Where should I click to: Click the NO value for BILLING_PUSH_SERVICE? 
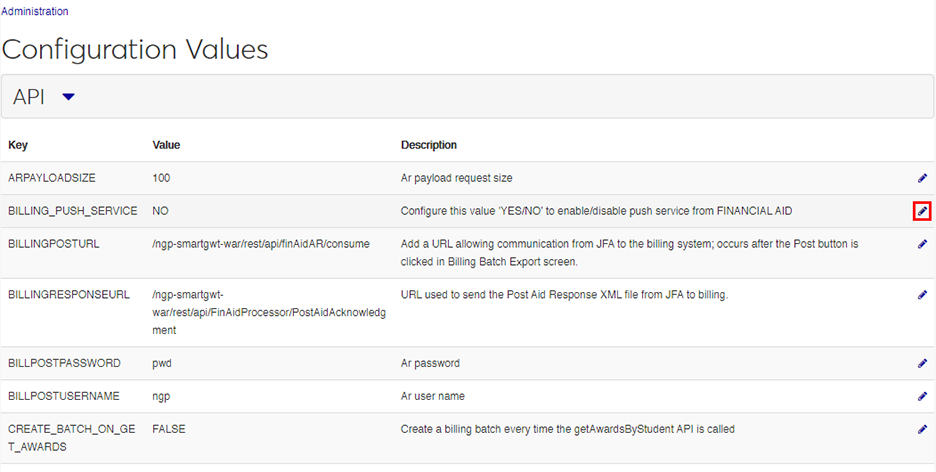tap(160, 211)
